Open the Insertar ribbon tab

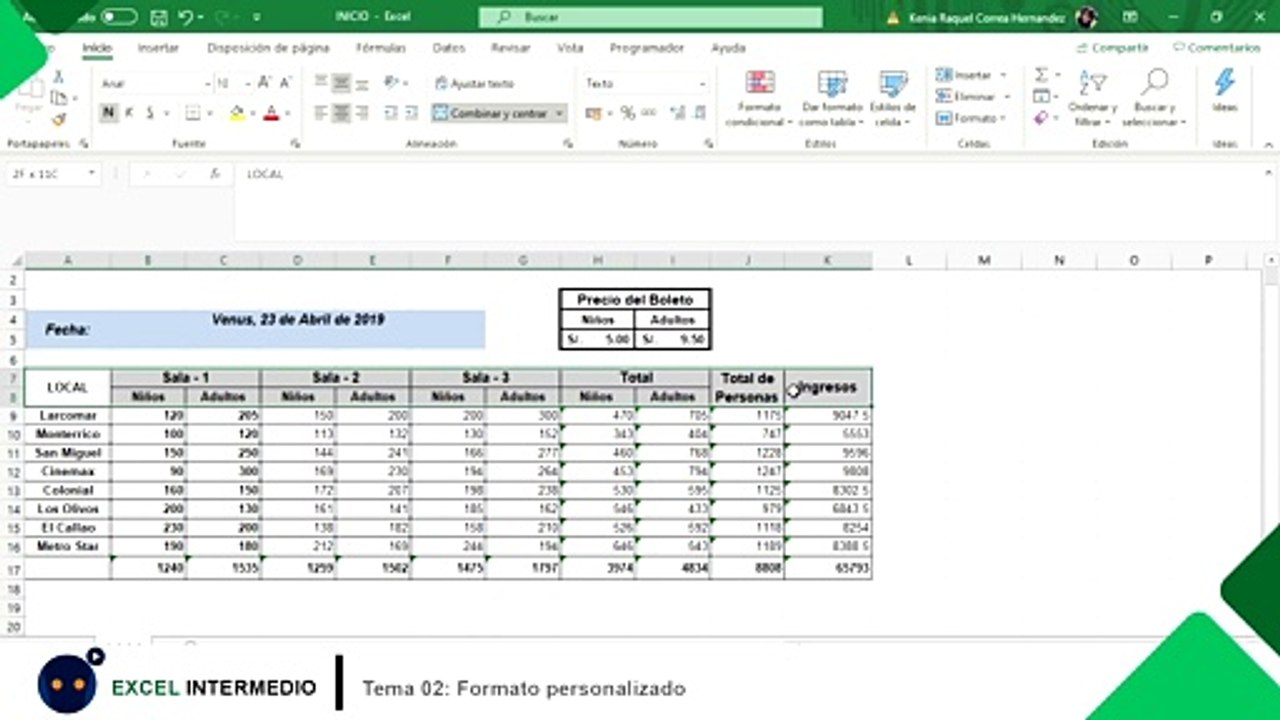pos(158,48)
